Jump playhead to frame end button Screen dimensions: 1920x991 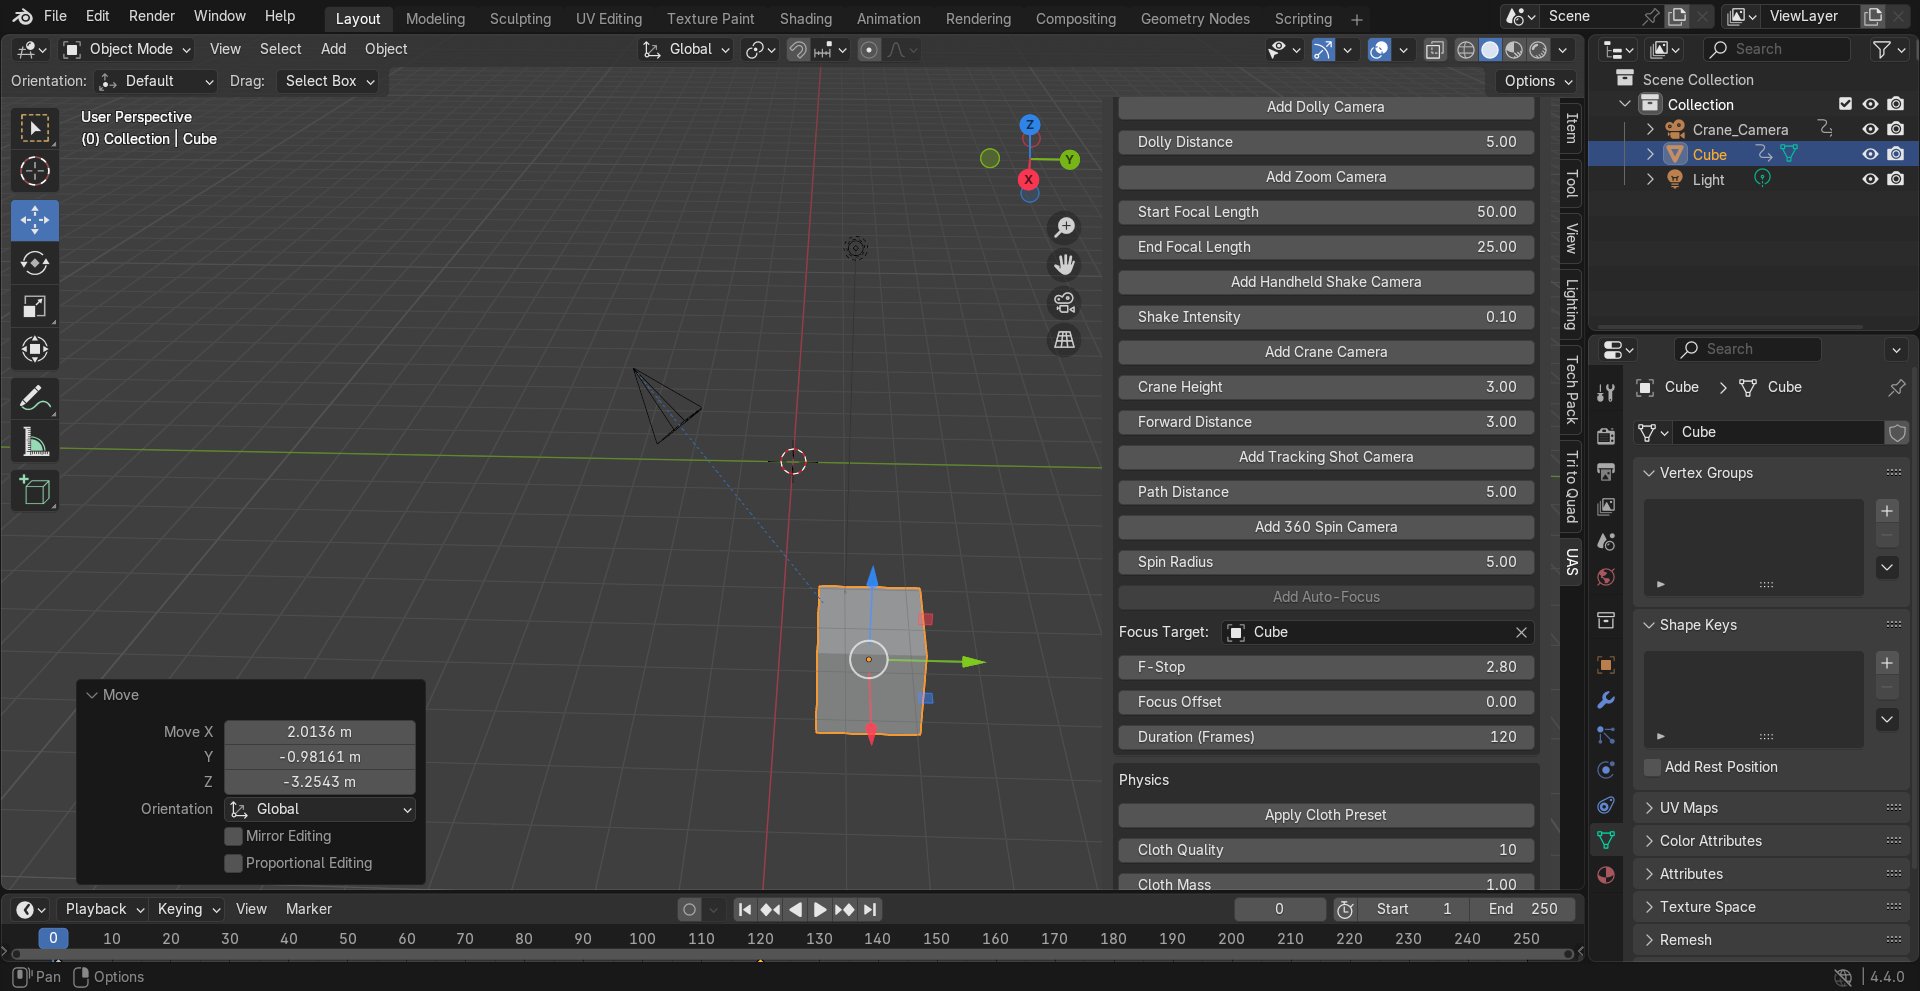pyautogui.click(x=869, y=909)
